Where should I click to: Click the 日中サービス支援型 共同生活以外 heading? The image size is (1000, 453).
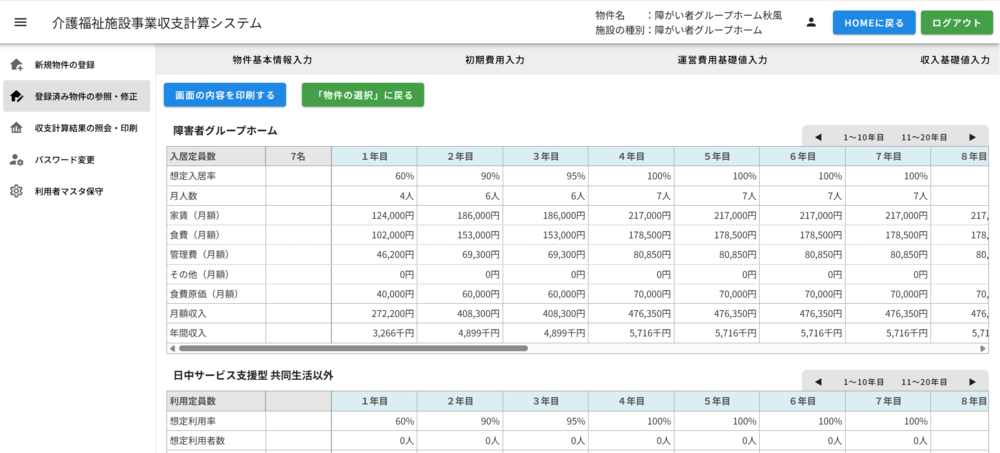[x=253, y=375]
